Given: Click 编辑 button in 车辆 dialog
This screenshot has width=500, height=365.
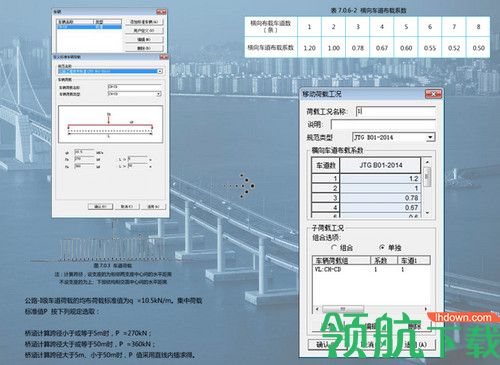Looking at the screenshot, I should (x=144, y=39).
